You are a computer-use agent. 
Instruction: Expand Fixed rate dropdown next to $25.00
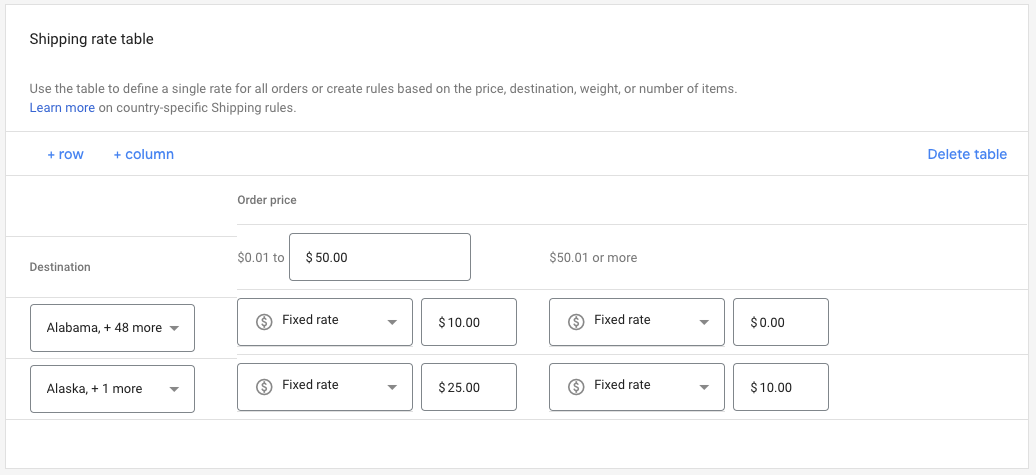(392, 387)
